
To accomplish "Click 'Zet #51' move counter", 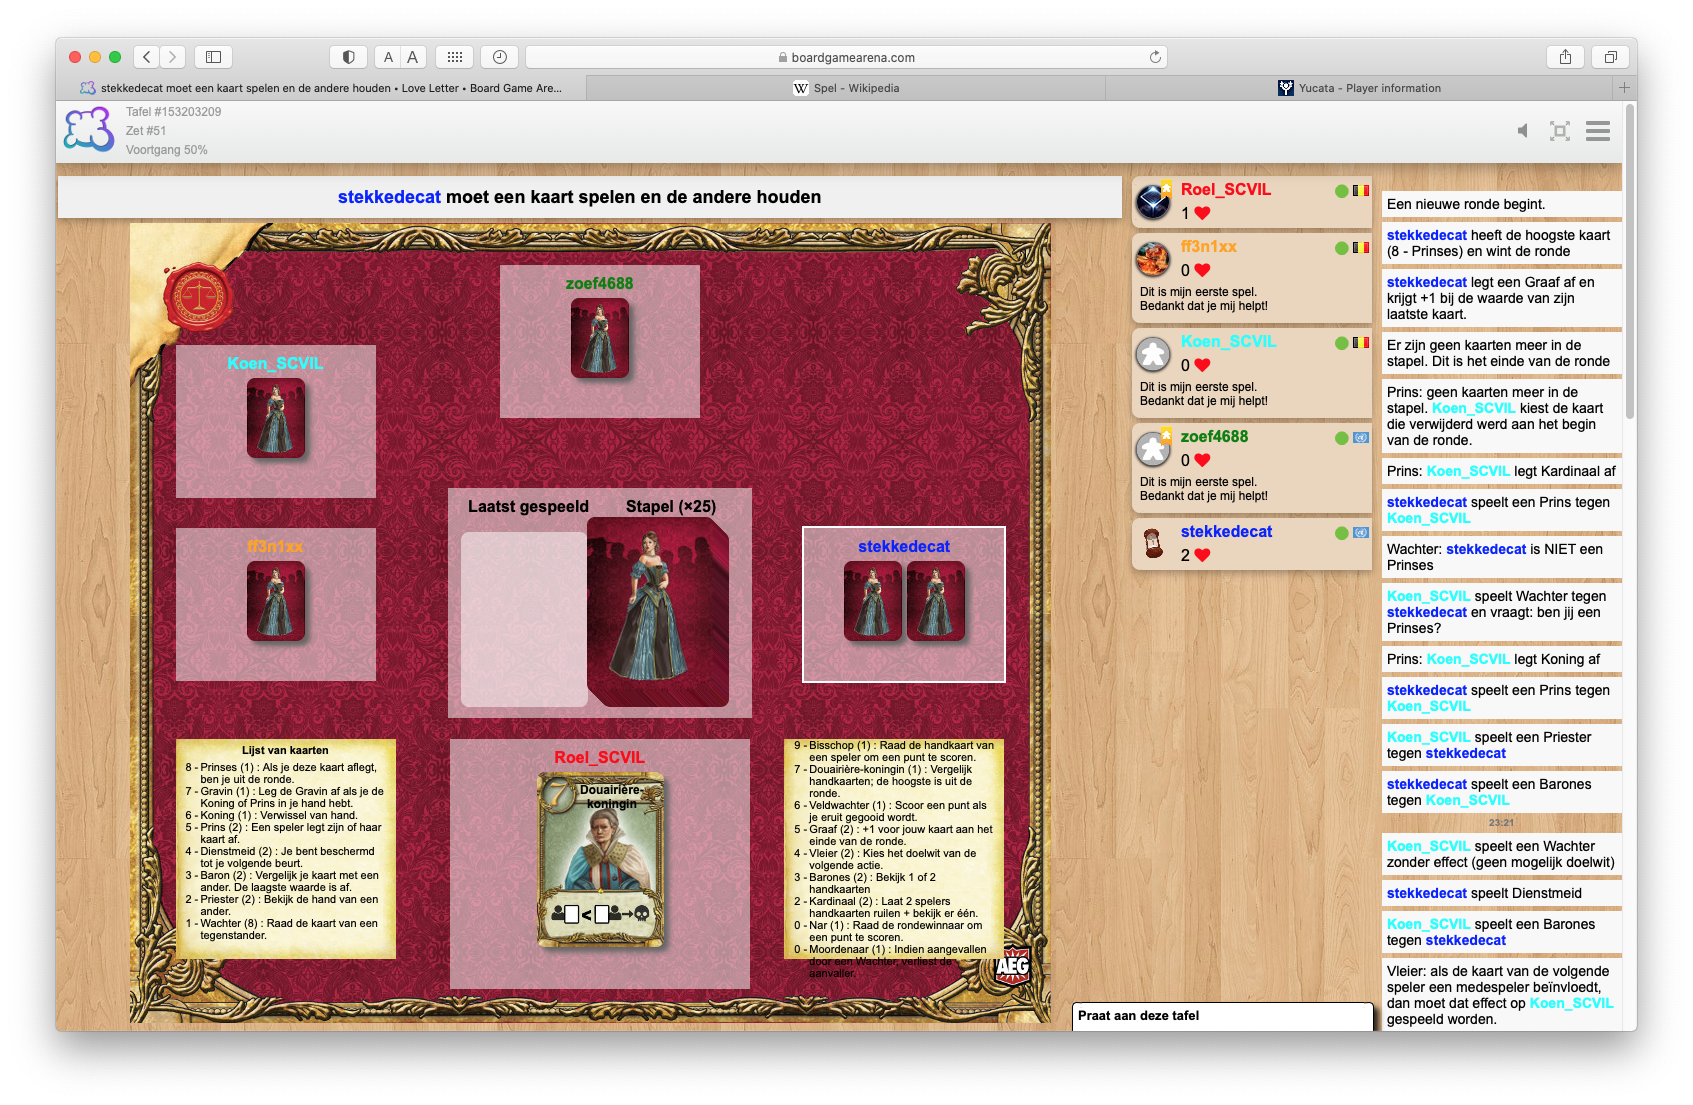I will click(146, 131).
